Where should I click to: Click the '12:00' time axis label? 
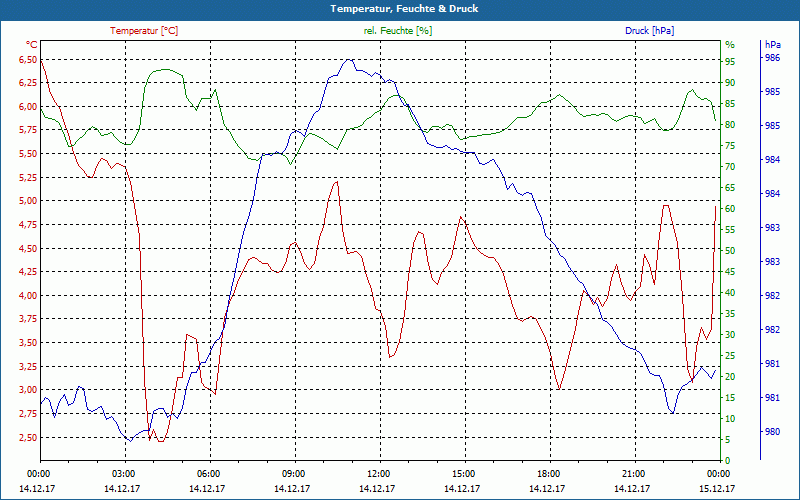coord(378,473)
